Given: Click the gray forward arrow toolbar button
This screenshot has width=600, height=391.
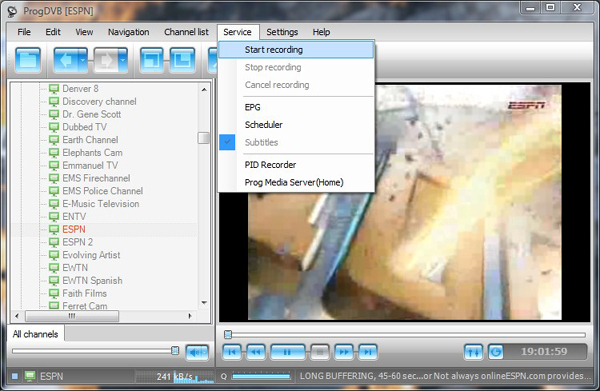Looking at the screenshot, I should [x=106, y=60].
